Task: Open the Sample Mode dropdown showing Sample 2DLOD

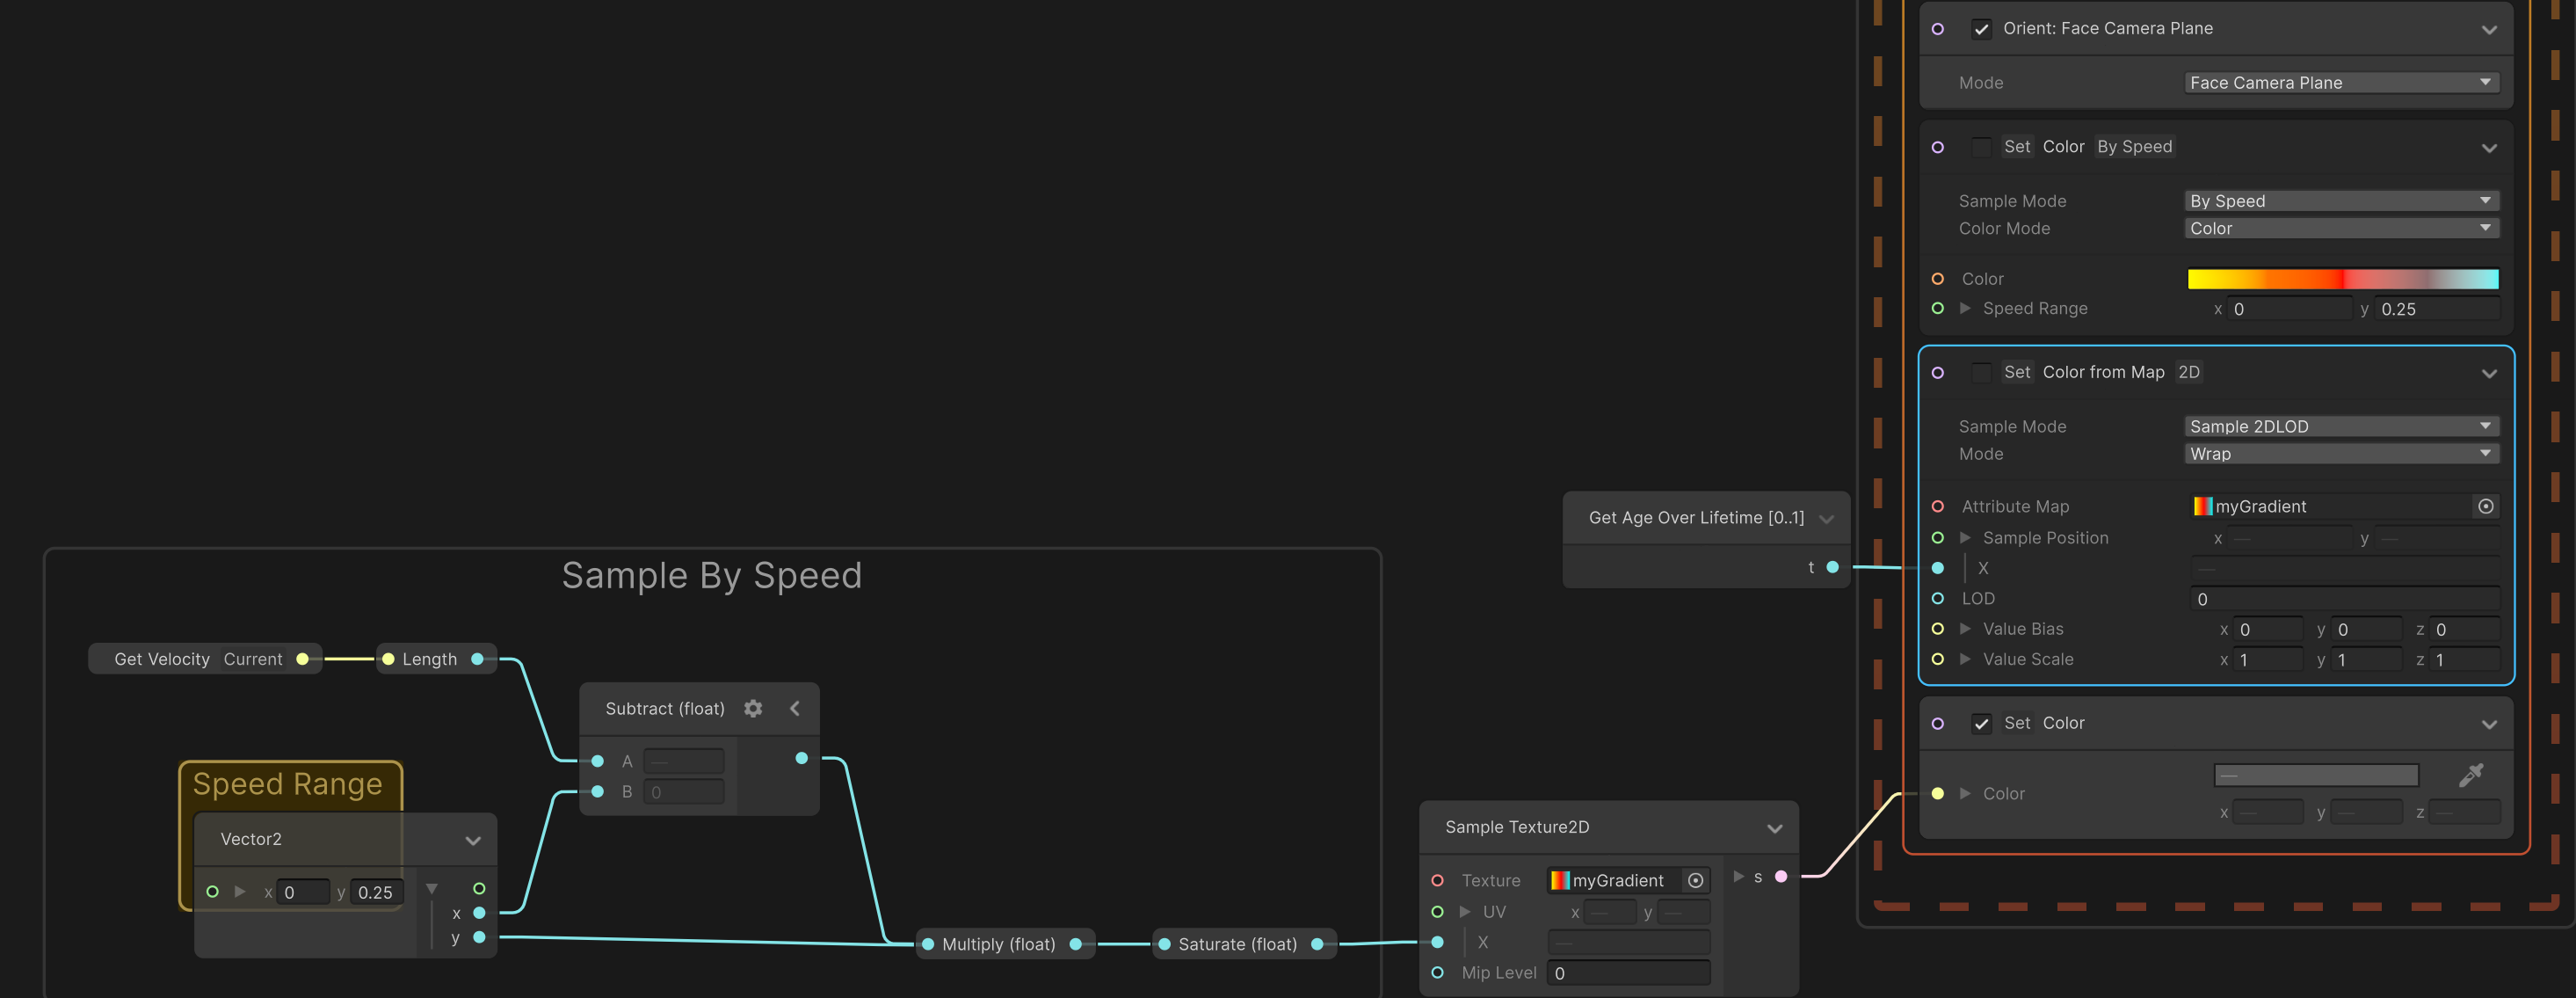Action: tap(2341, 426)
